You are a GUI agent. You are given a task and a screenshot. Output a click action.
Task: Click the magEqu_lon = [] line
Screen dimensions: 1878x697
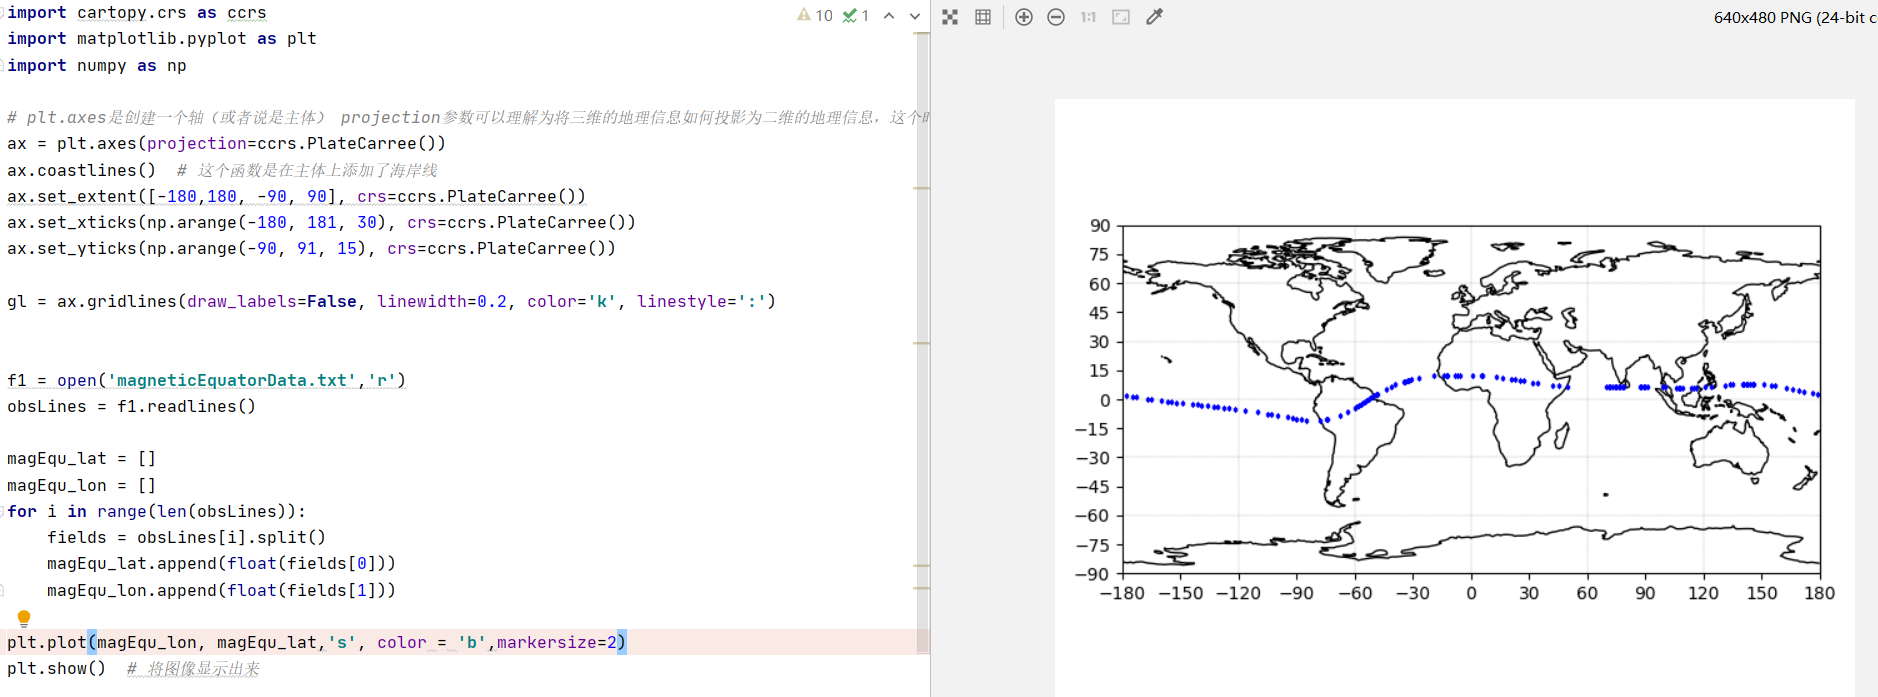pos(82,486)
